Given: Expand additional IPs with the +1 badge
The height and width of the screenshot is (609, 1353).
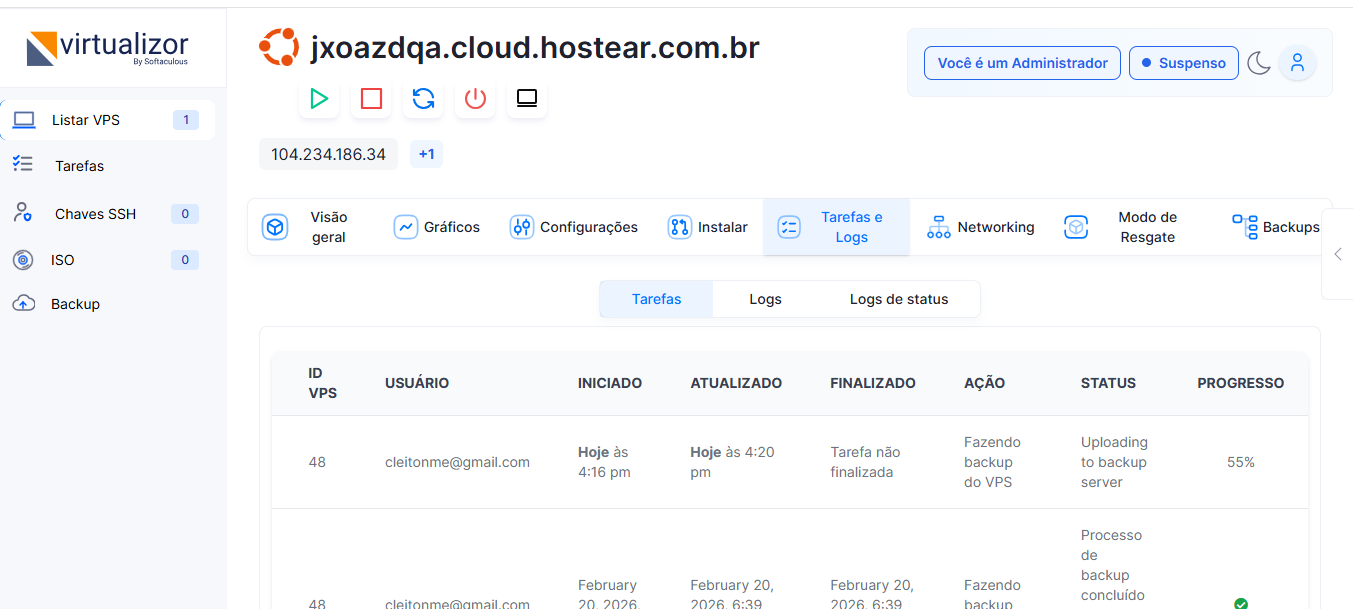Looking at the screenshot, I should tap(426, 154).
